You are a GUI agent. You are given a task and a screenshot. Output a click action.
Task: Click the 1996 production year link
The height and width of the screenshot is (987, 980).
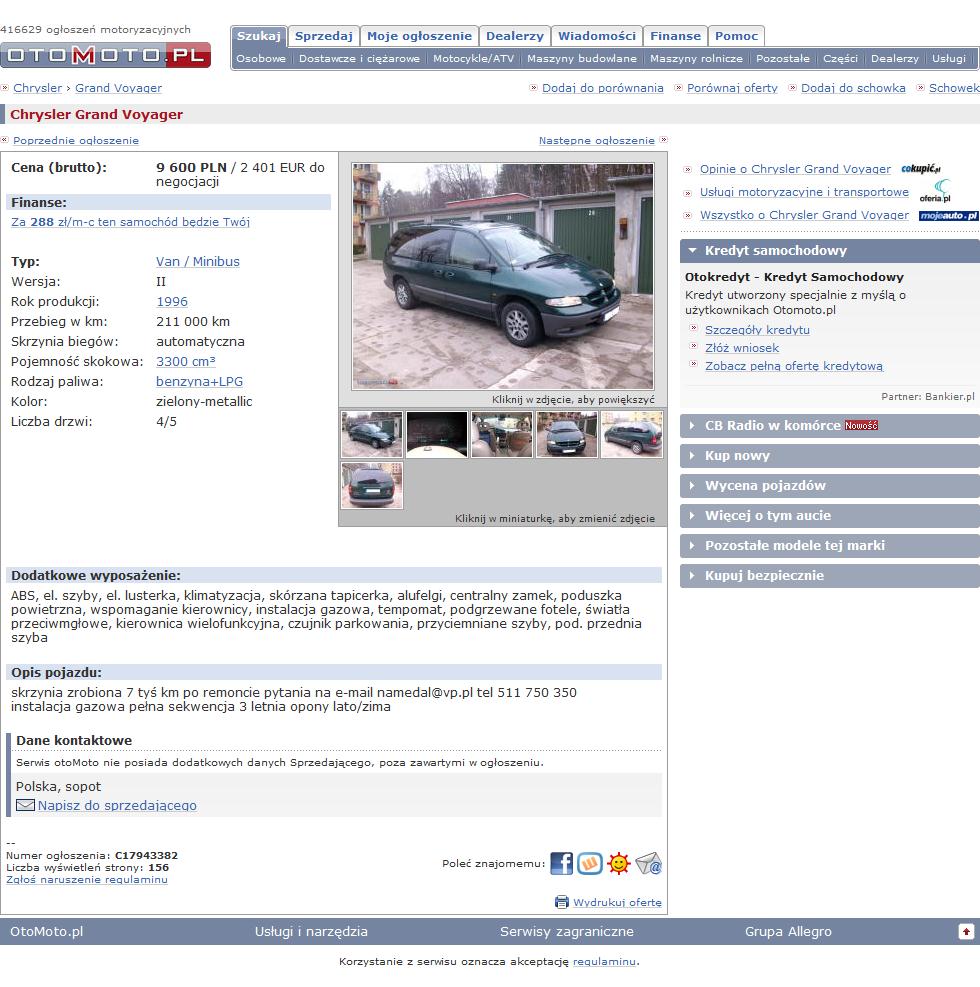(172, 302)
